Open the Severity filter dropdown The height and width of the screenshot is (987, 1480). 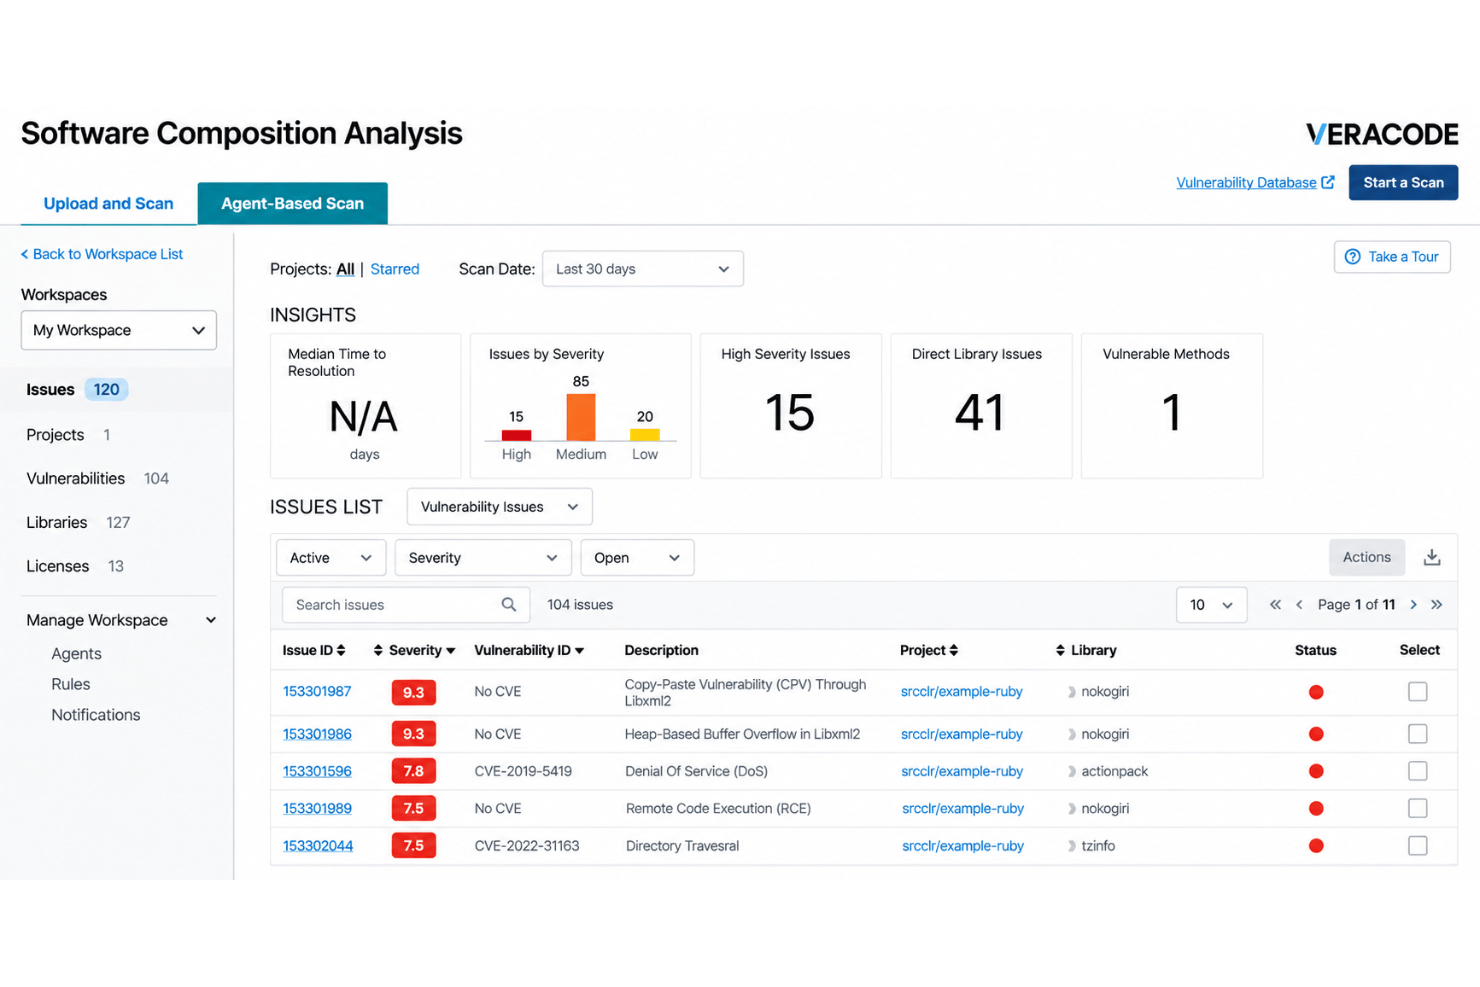pyautogui.click(x=483, y=558)
